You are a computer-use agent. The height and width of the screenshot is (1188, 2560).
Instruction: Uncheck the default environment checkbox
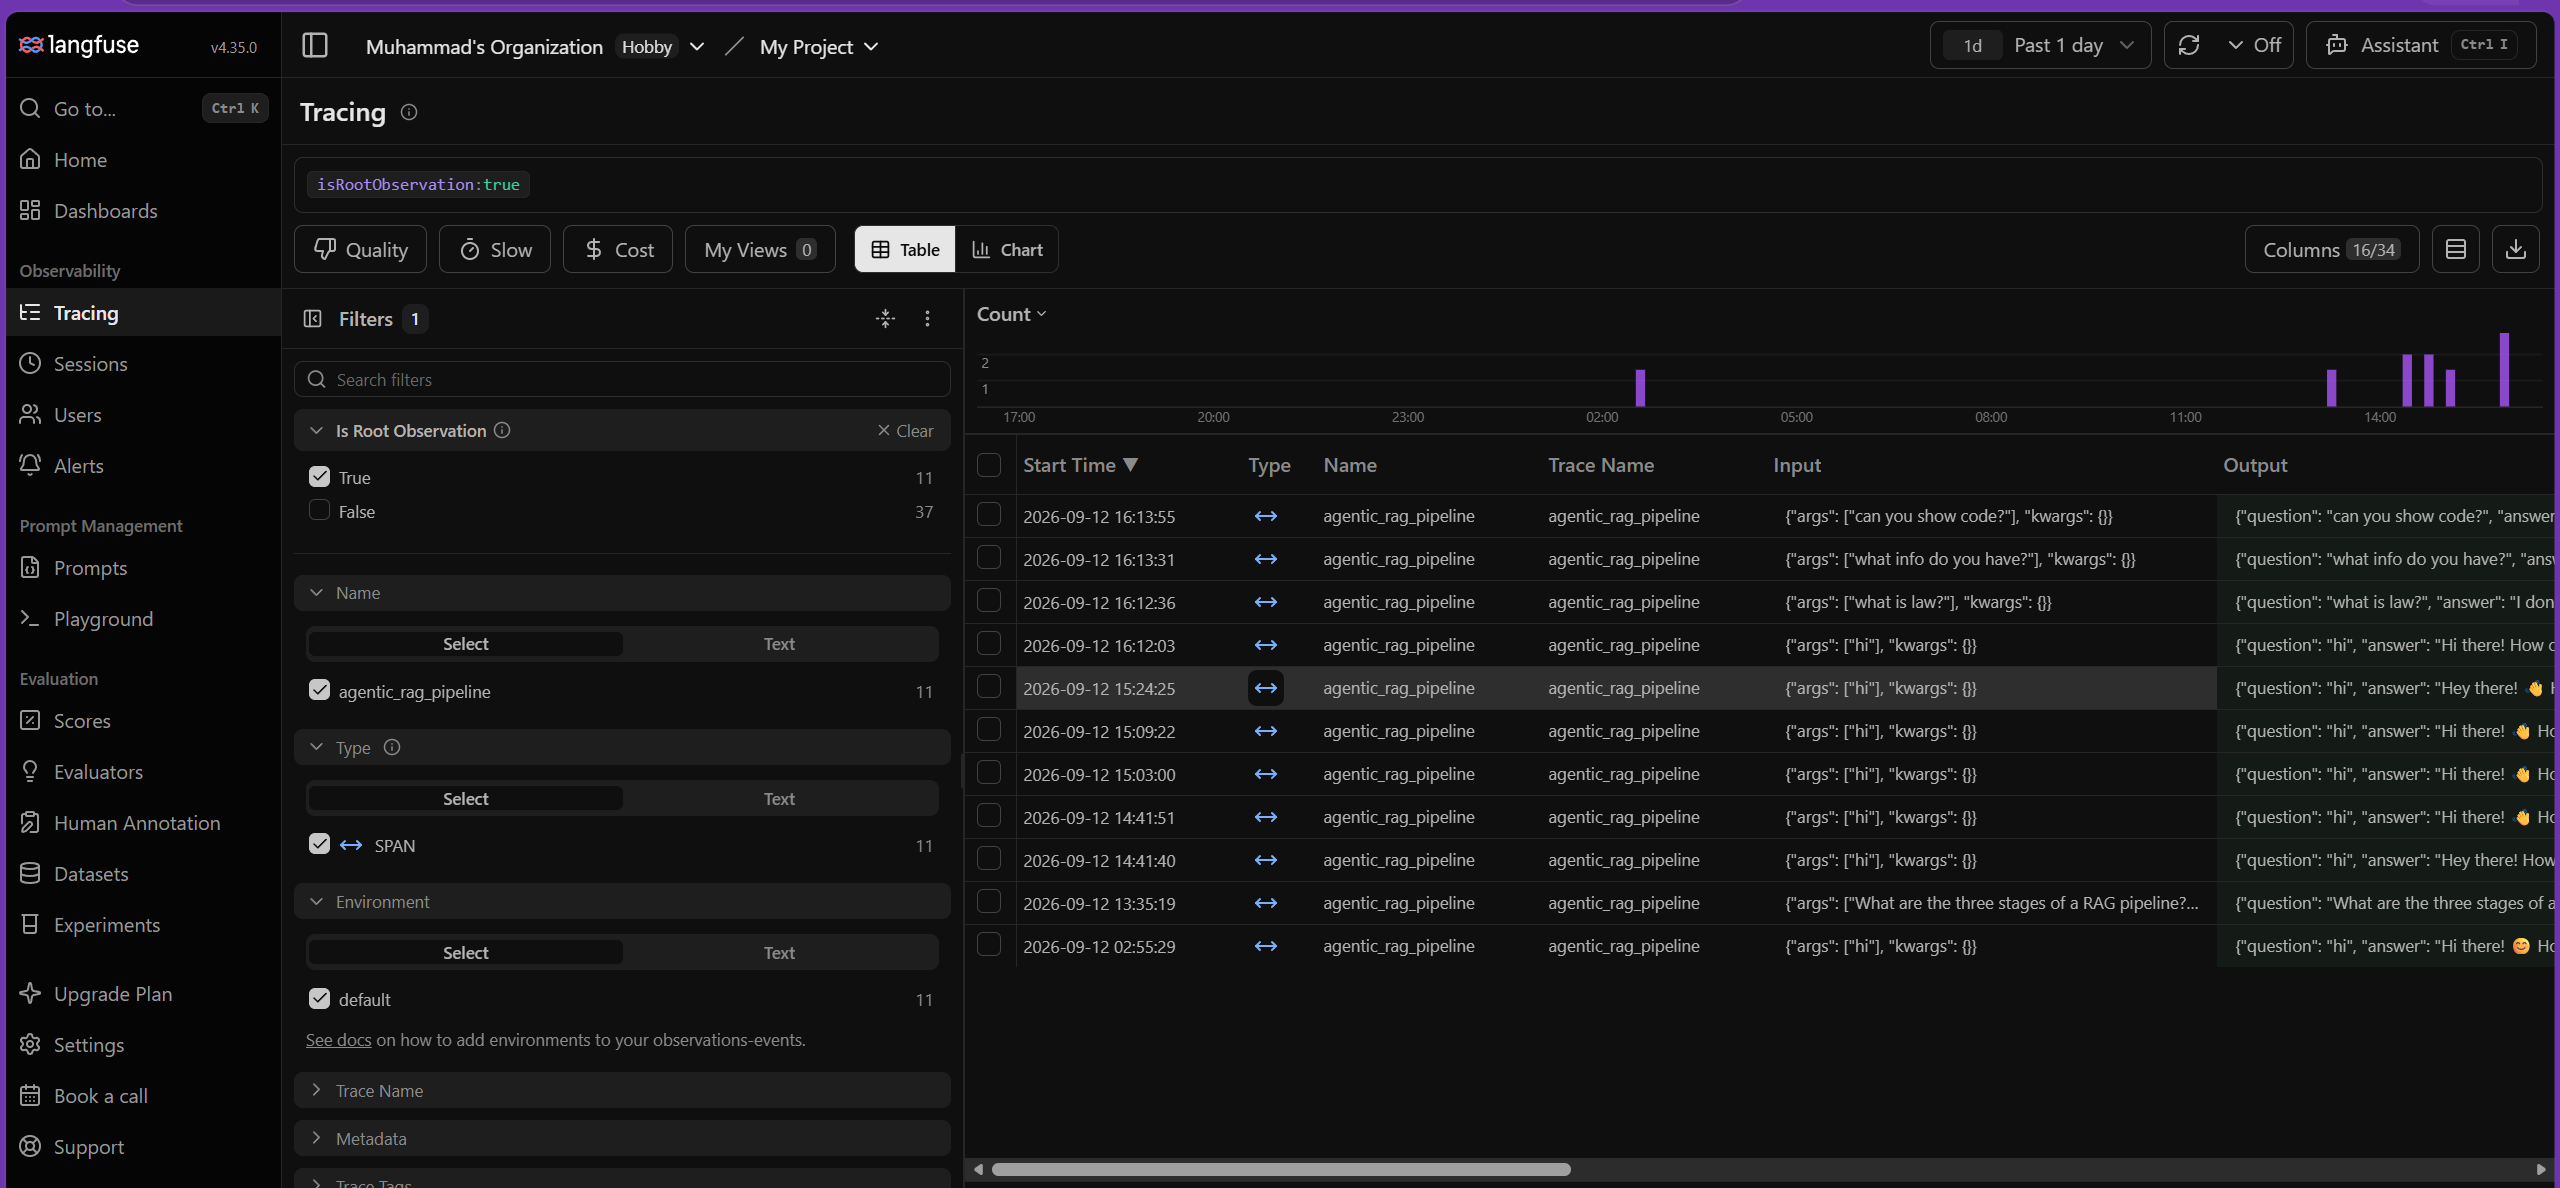(x=319, y=998)
